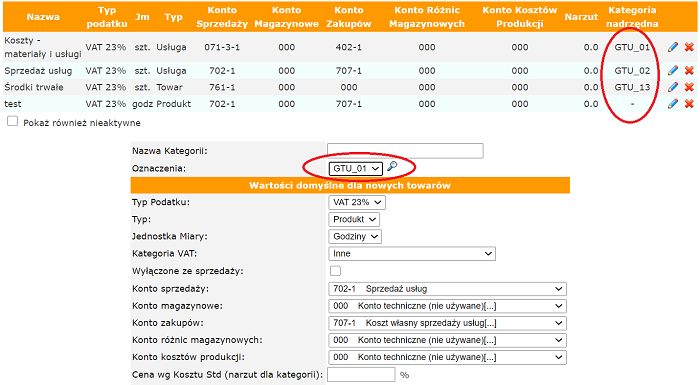Screen dimensions: 700x385
Task: Click the 'Kategoria nadrzędna' column header
Action: [632, 17]
